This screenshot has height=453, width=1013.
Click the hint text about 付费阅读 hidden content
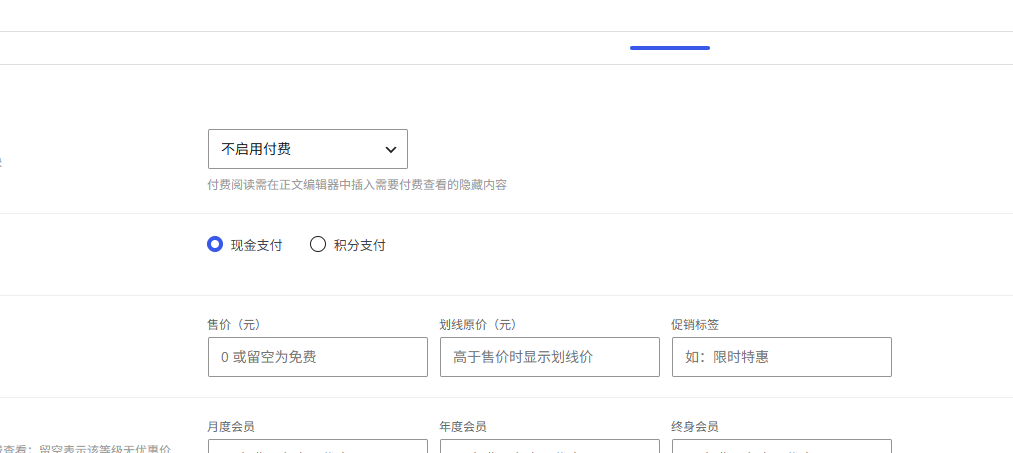coord(357,185)
